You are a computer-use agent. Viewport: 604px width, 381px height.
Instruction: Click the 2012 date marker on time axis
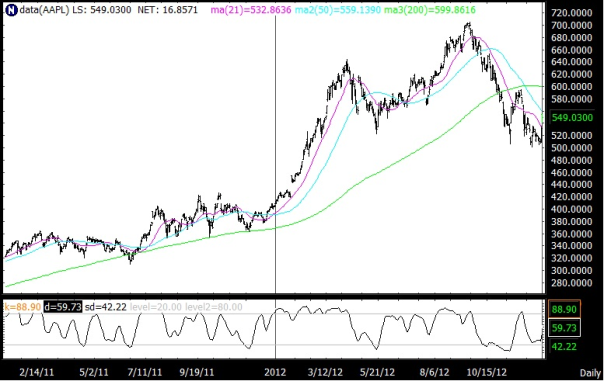275,373
